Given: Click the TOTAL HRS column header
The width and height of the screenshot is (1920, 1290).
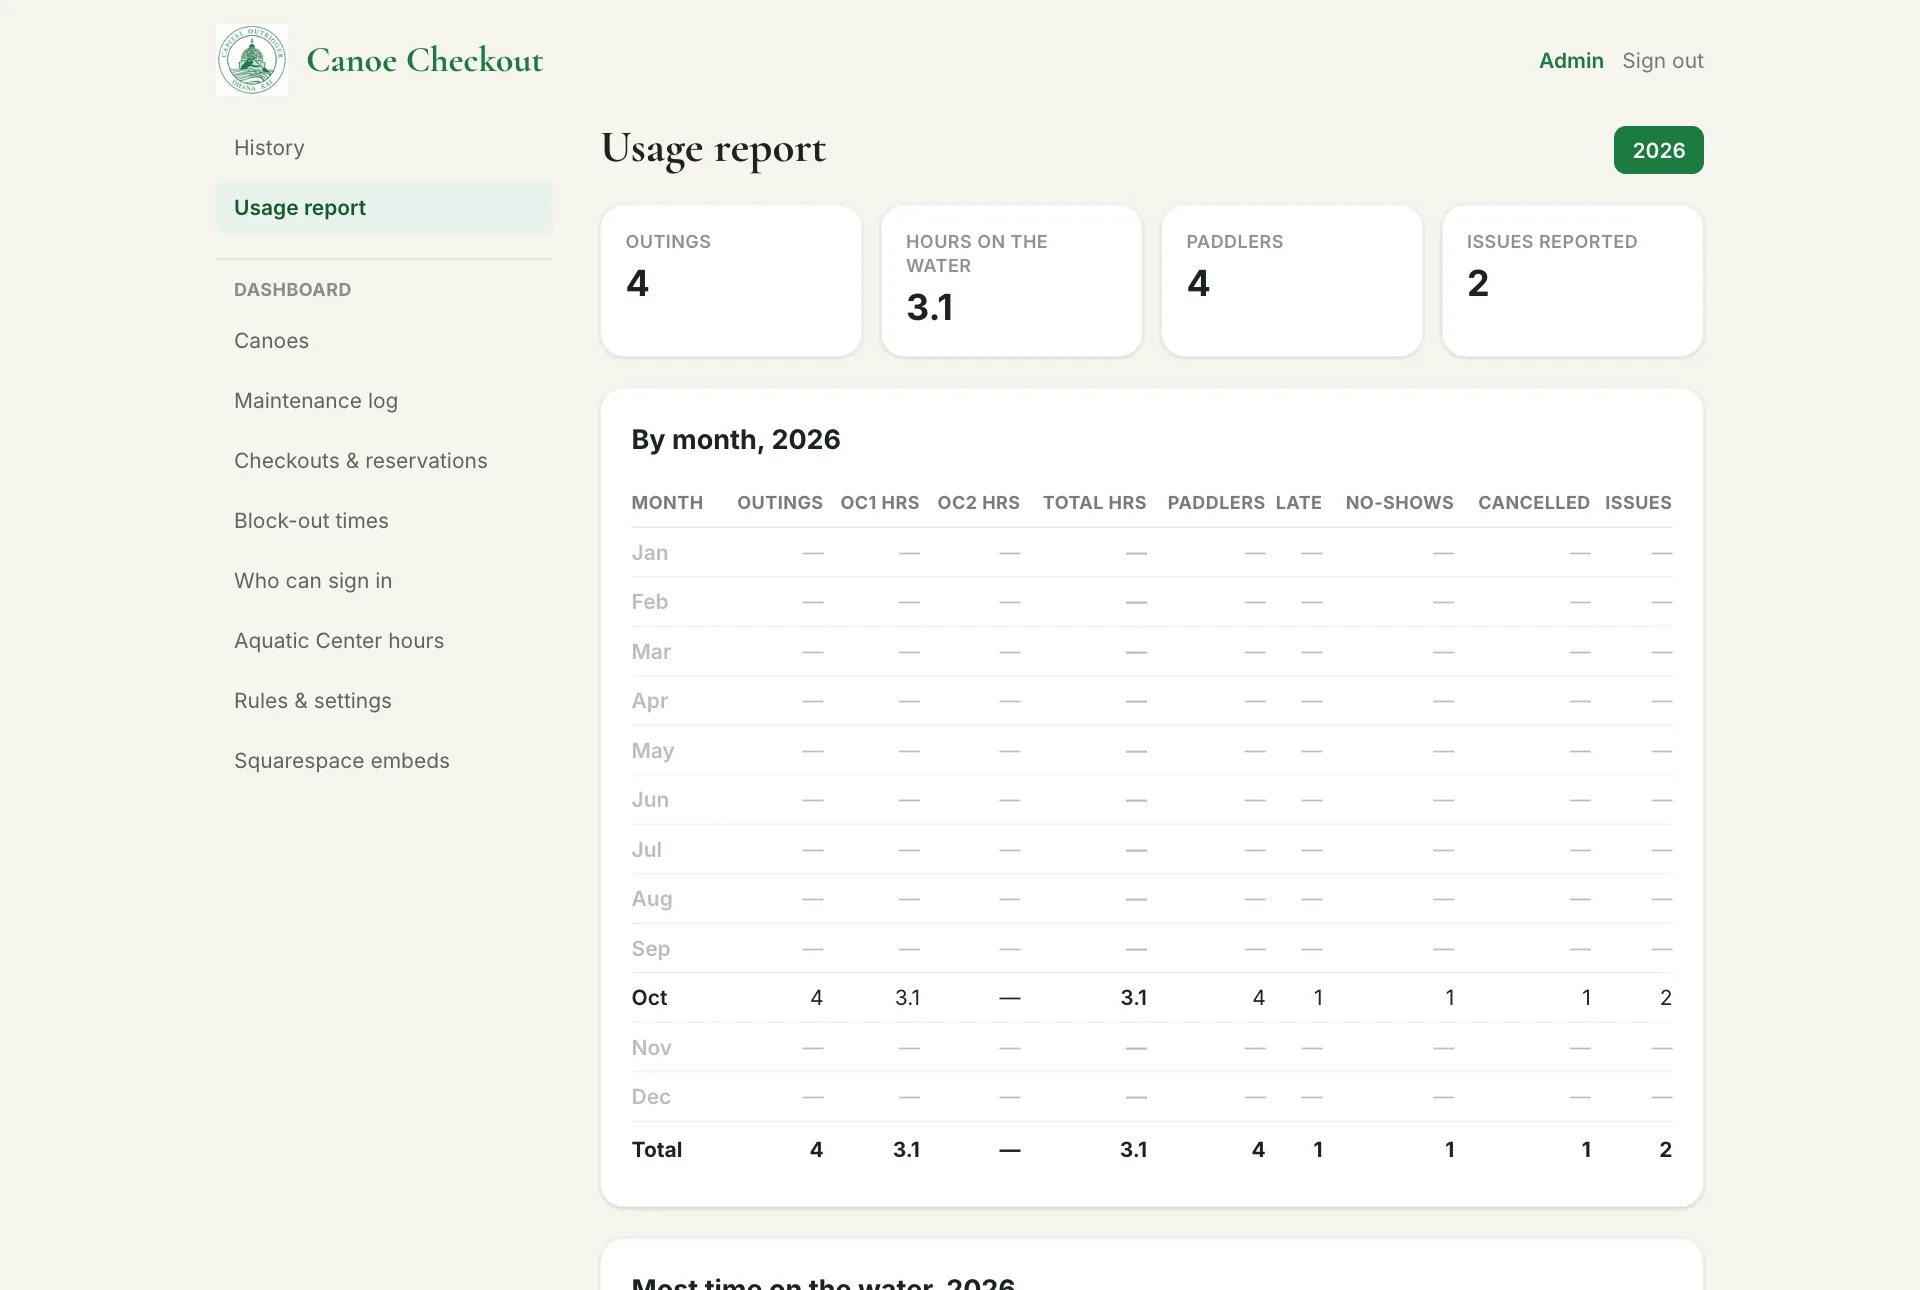Looking at the screenshot, I should 1094,503.
